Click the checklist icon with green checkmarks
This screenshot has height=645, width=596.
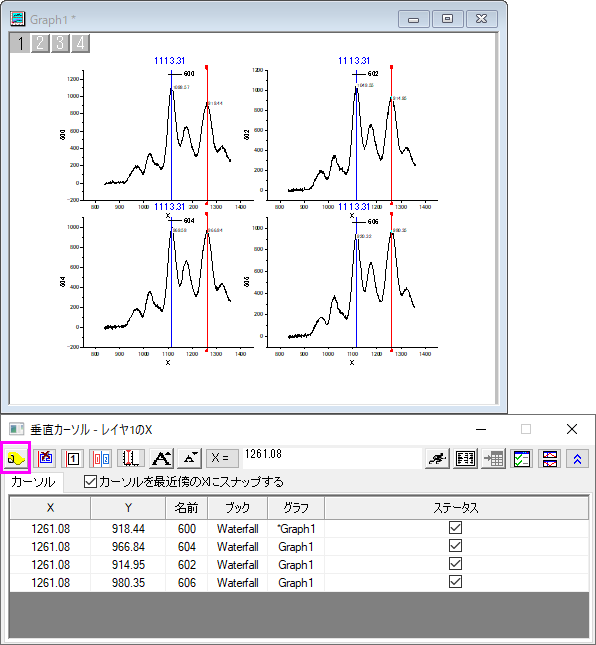coord(521,458)
